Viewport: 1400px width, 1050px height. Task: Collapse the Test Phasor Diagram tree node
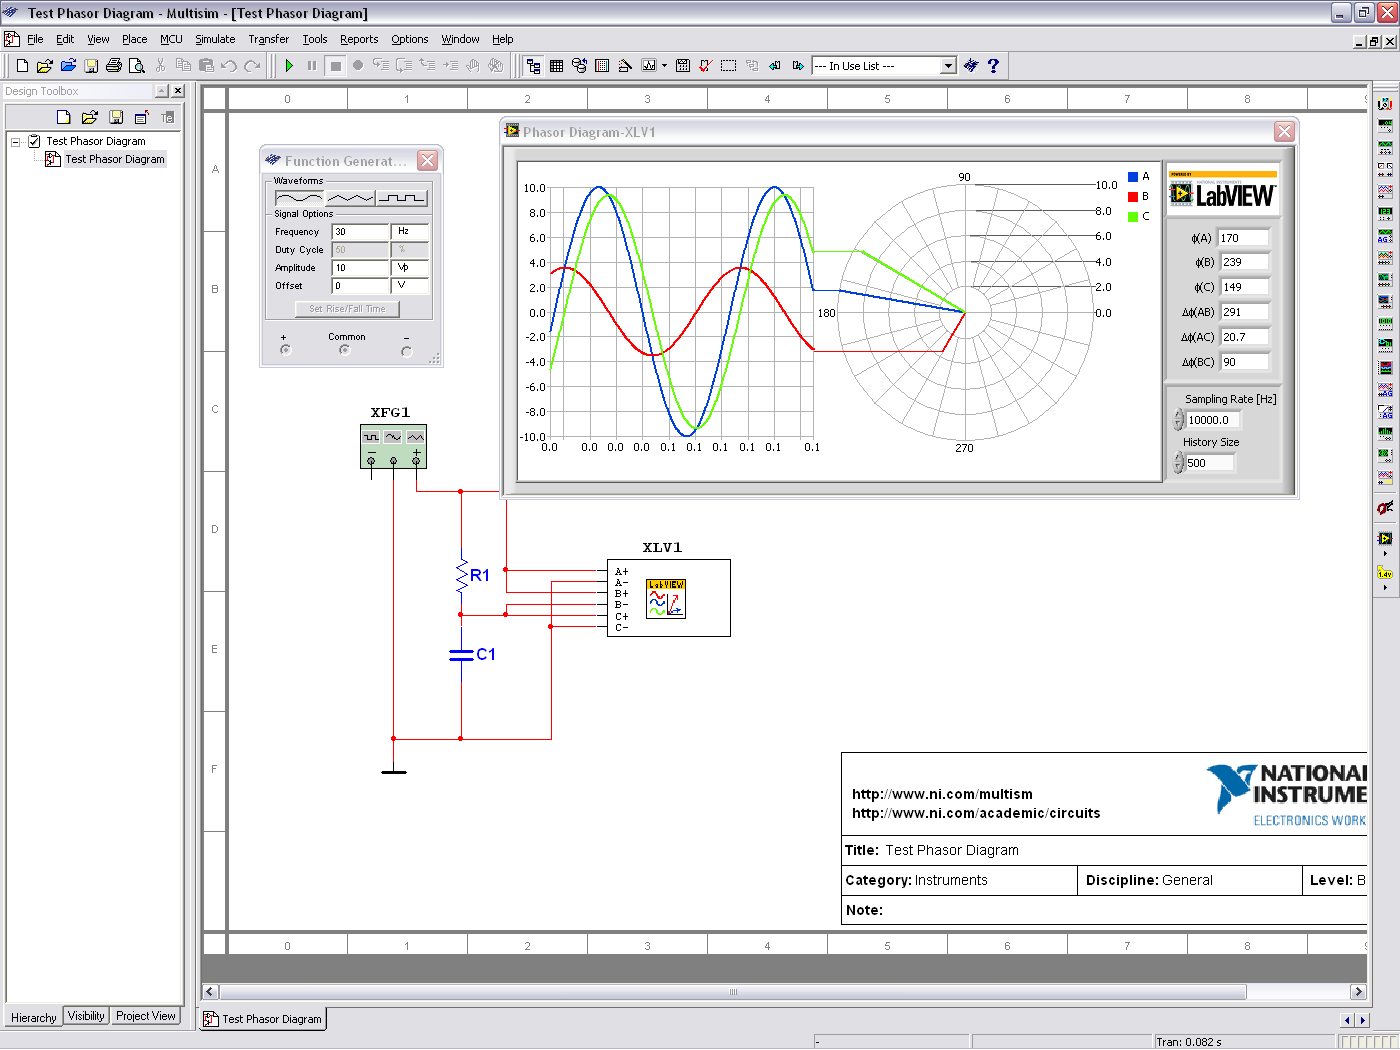coord(13,140)
